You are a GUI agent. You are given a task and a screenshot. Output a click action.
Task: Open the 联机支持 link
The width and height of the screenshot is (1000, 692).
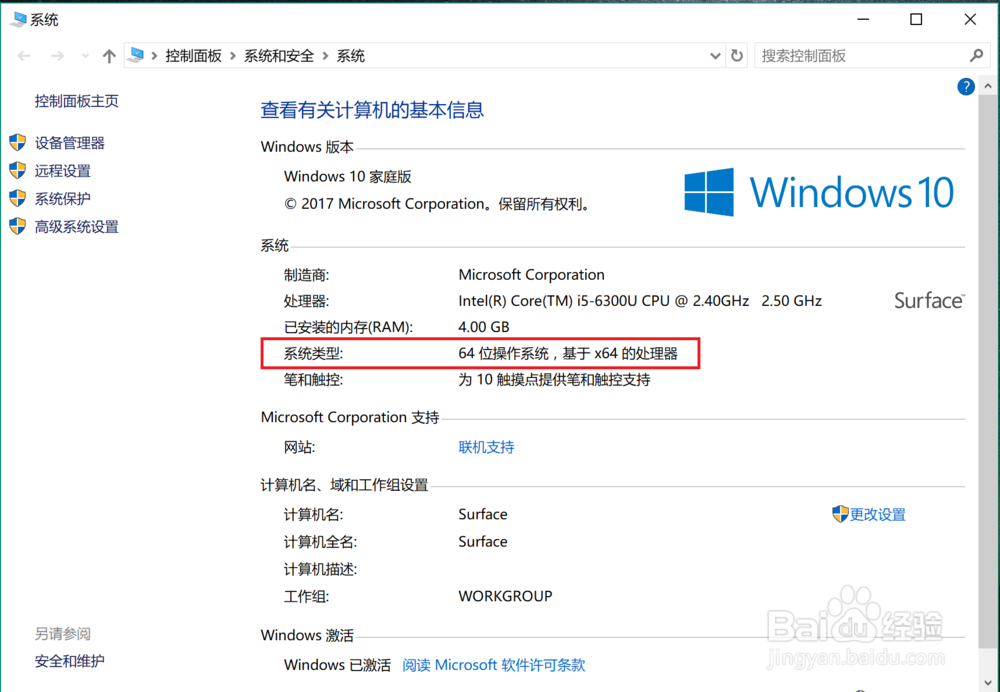click(x=486, y=447)
